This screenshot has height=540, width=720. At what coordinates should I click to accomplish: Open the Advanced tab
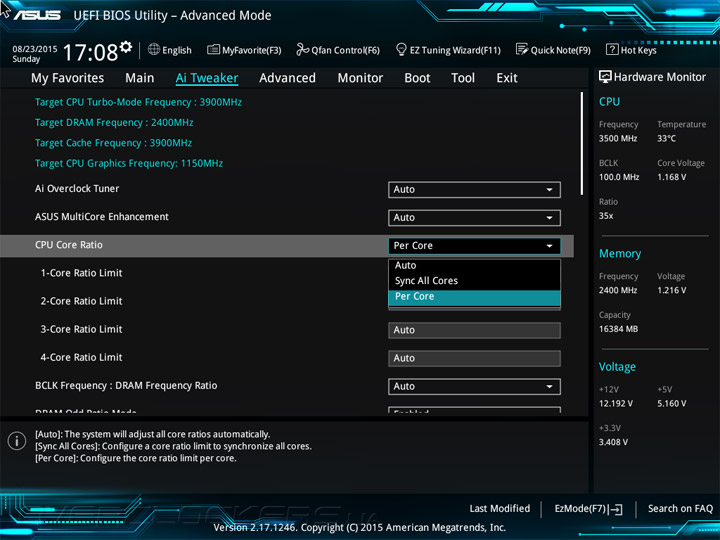[287, 78]
